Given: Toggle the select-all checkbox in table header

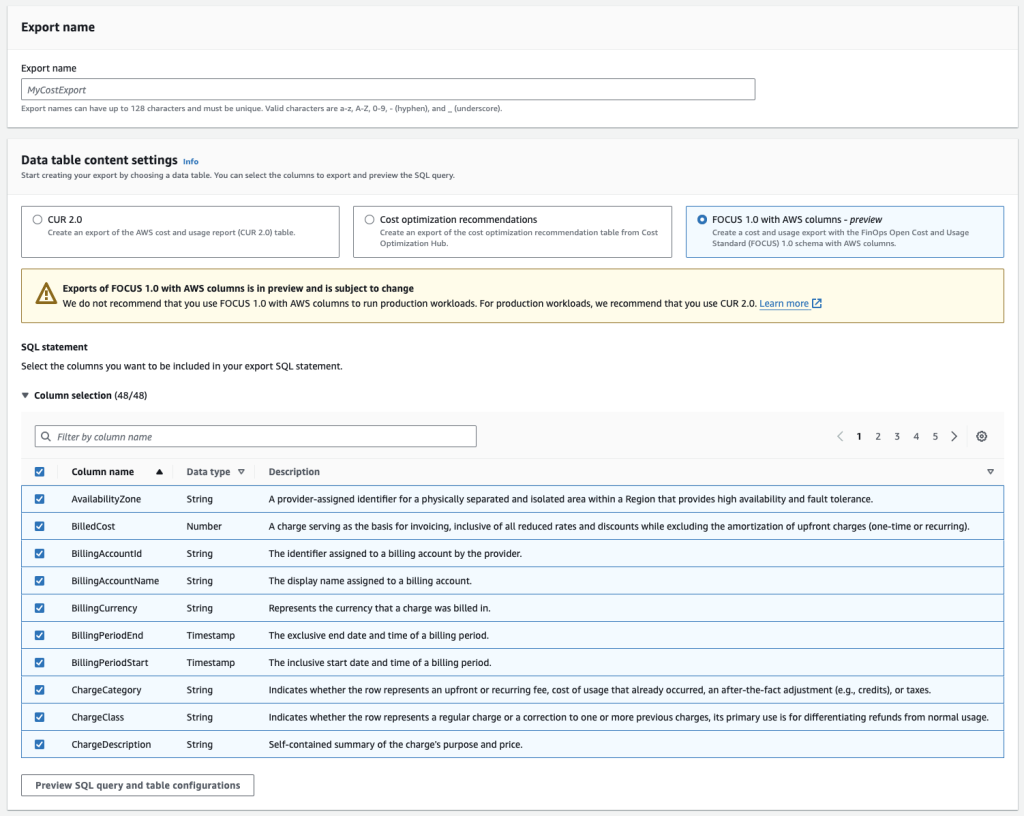Looking at the screenshot, I should [x=40, y=471].
